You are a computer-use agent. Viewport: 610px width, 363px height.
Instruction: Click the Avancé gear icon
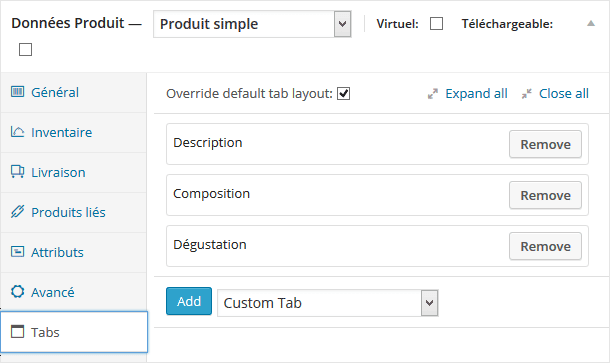click(x=17, y=291)
